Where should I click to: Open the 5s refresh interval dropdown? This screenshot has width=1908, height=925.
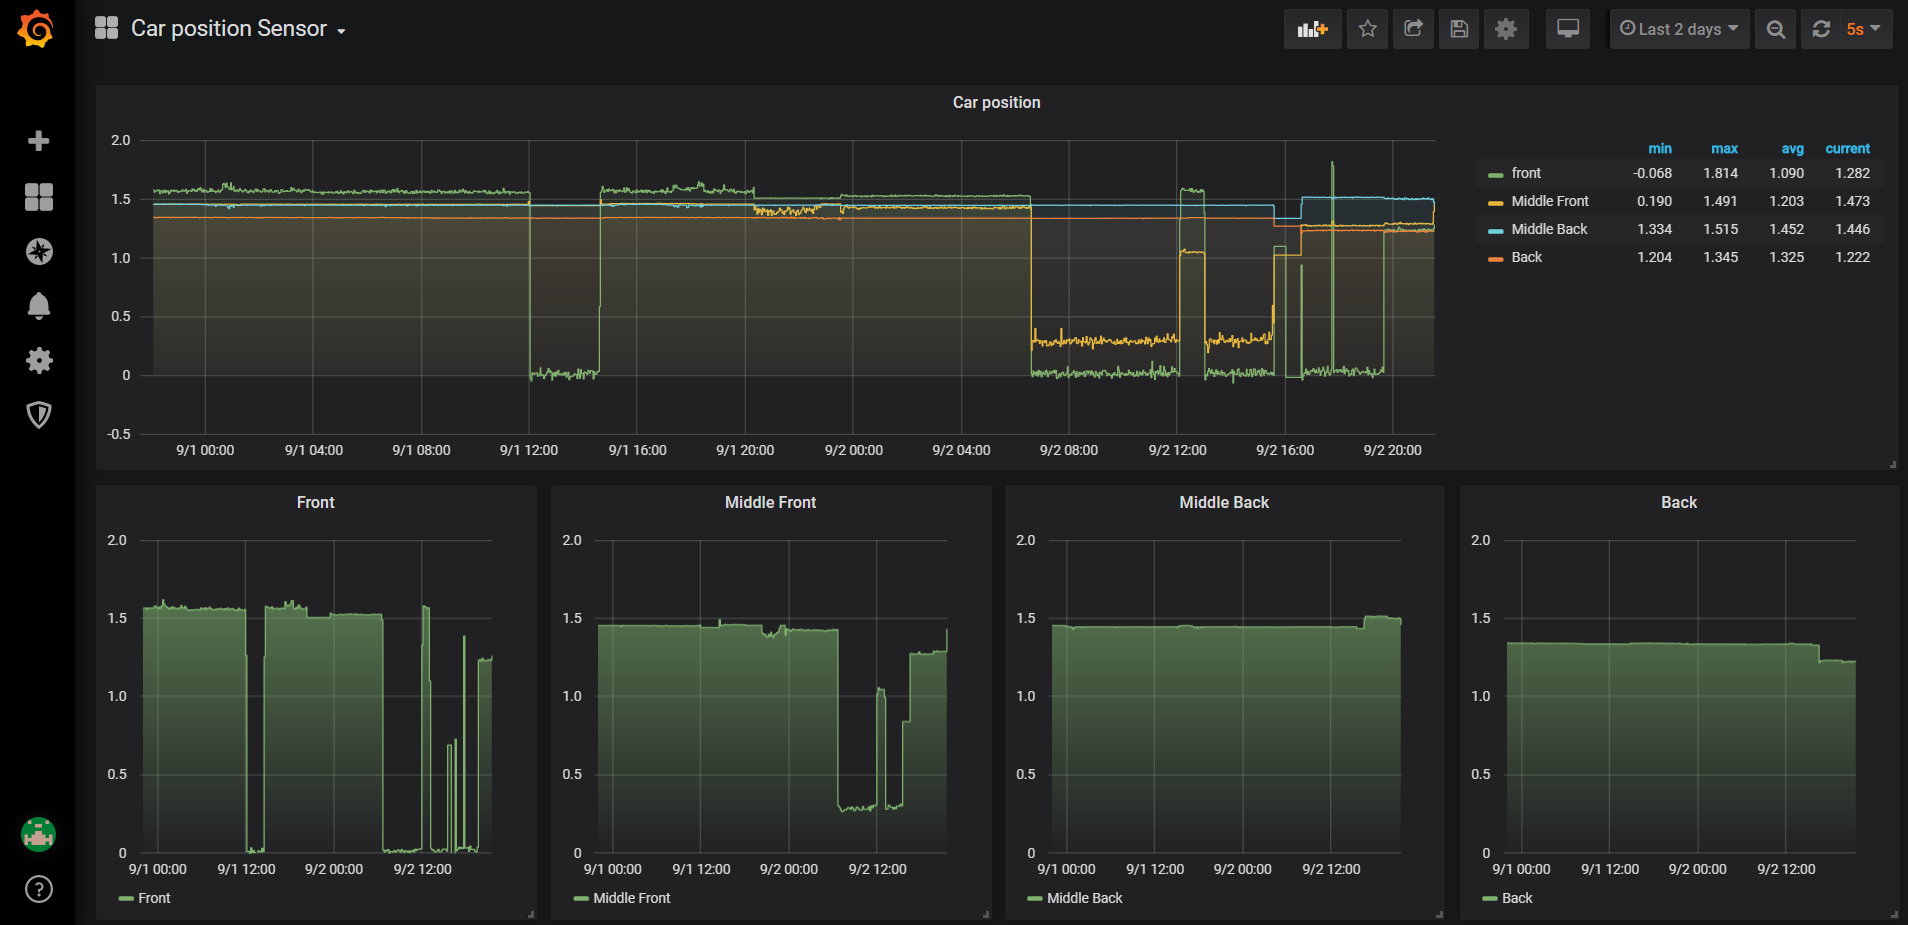pyautogui.click(x=1863, y=29)
